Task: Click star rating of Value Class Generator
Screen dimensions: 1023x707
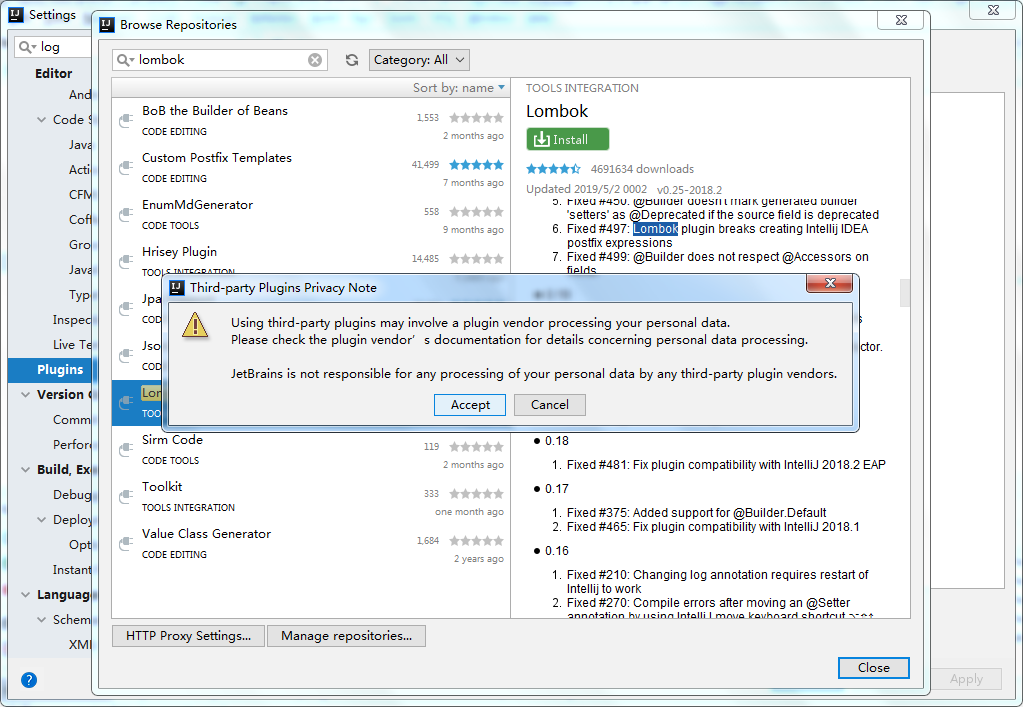Action: coord(476,540)
